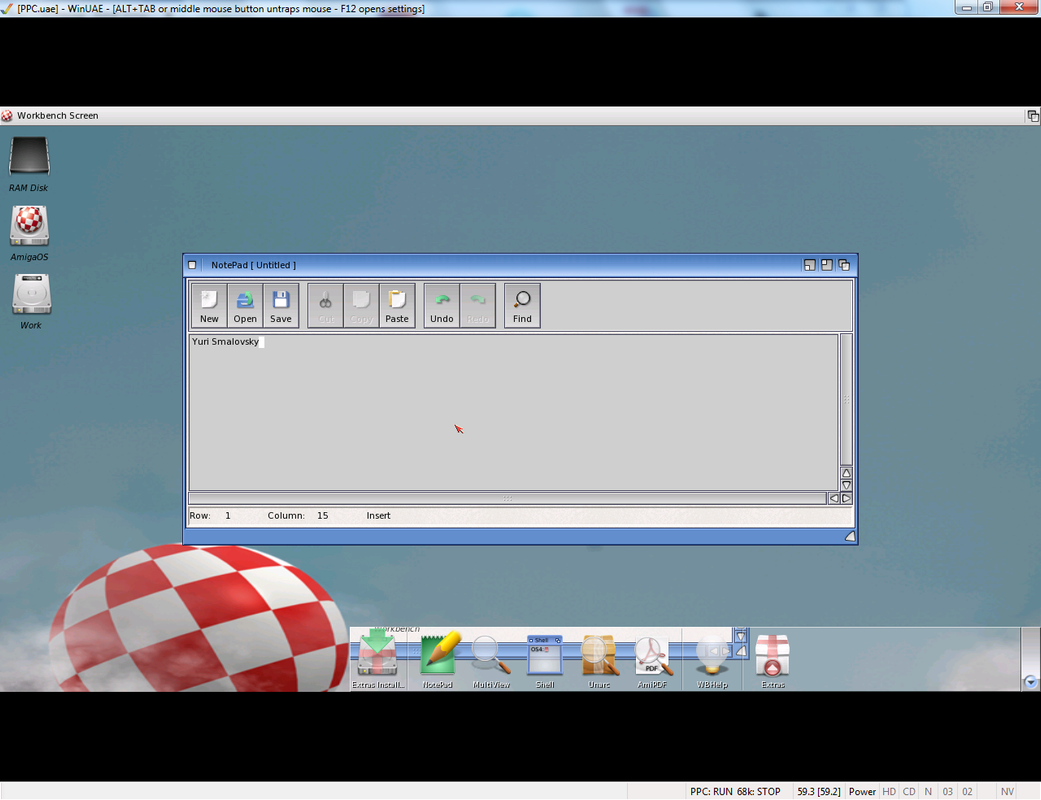Screen dimensions: 1041x800
Task: Click the NotePad window resize corner gadget
Action: tap(849, 536)
